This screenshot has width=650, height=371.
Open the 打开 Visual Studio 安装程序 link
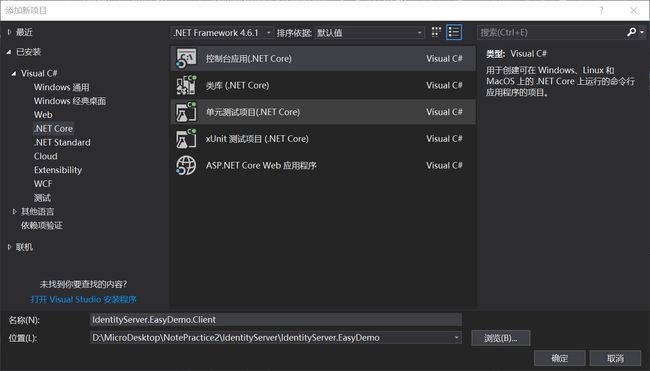click(83, 299)
